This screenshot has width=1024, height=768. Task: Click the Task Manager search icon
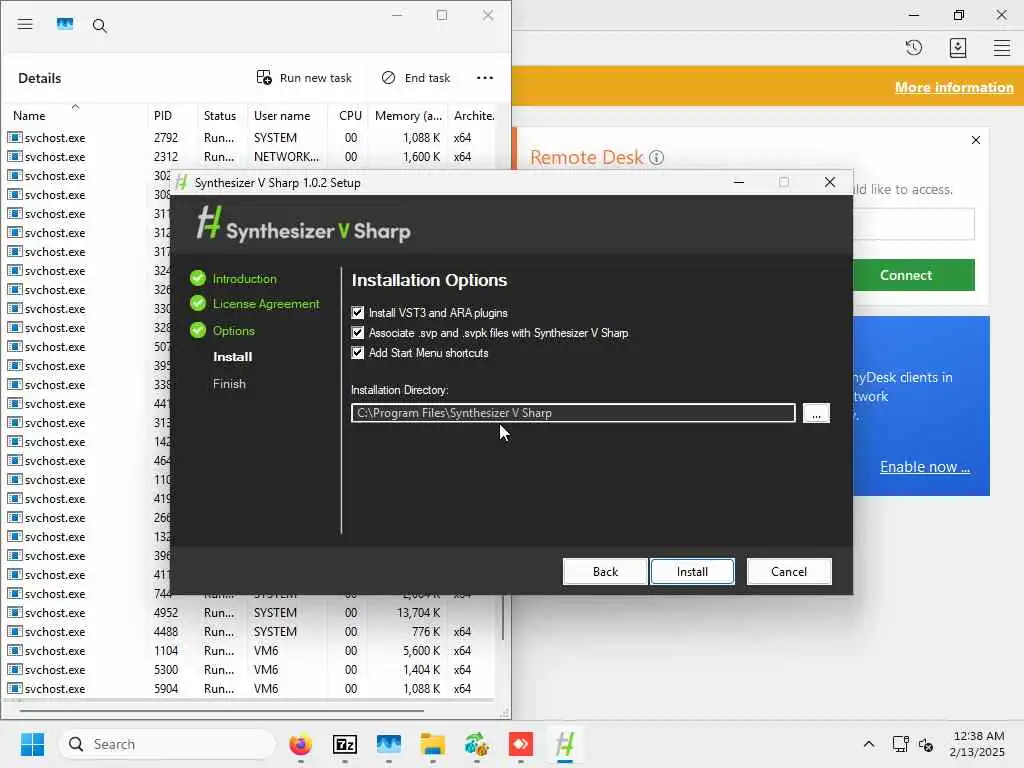99,25
